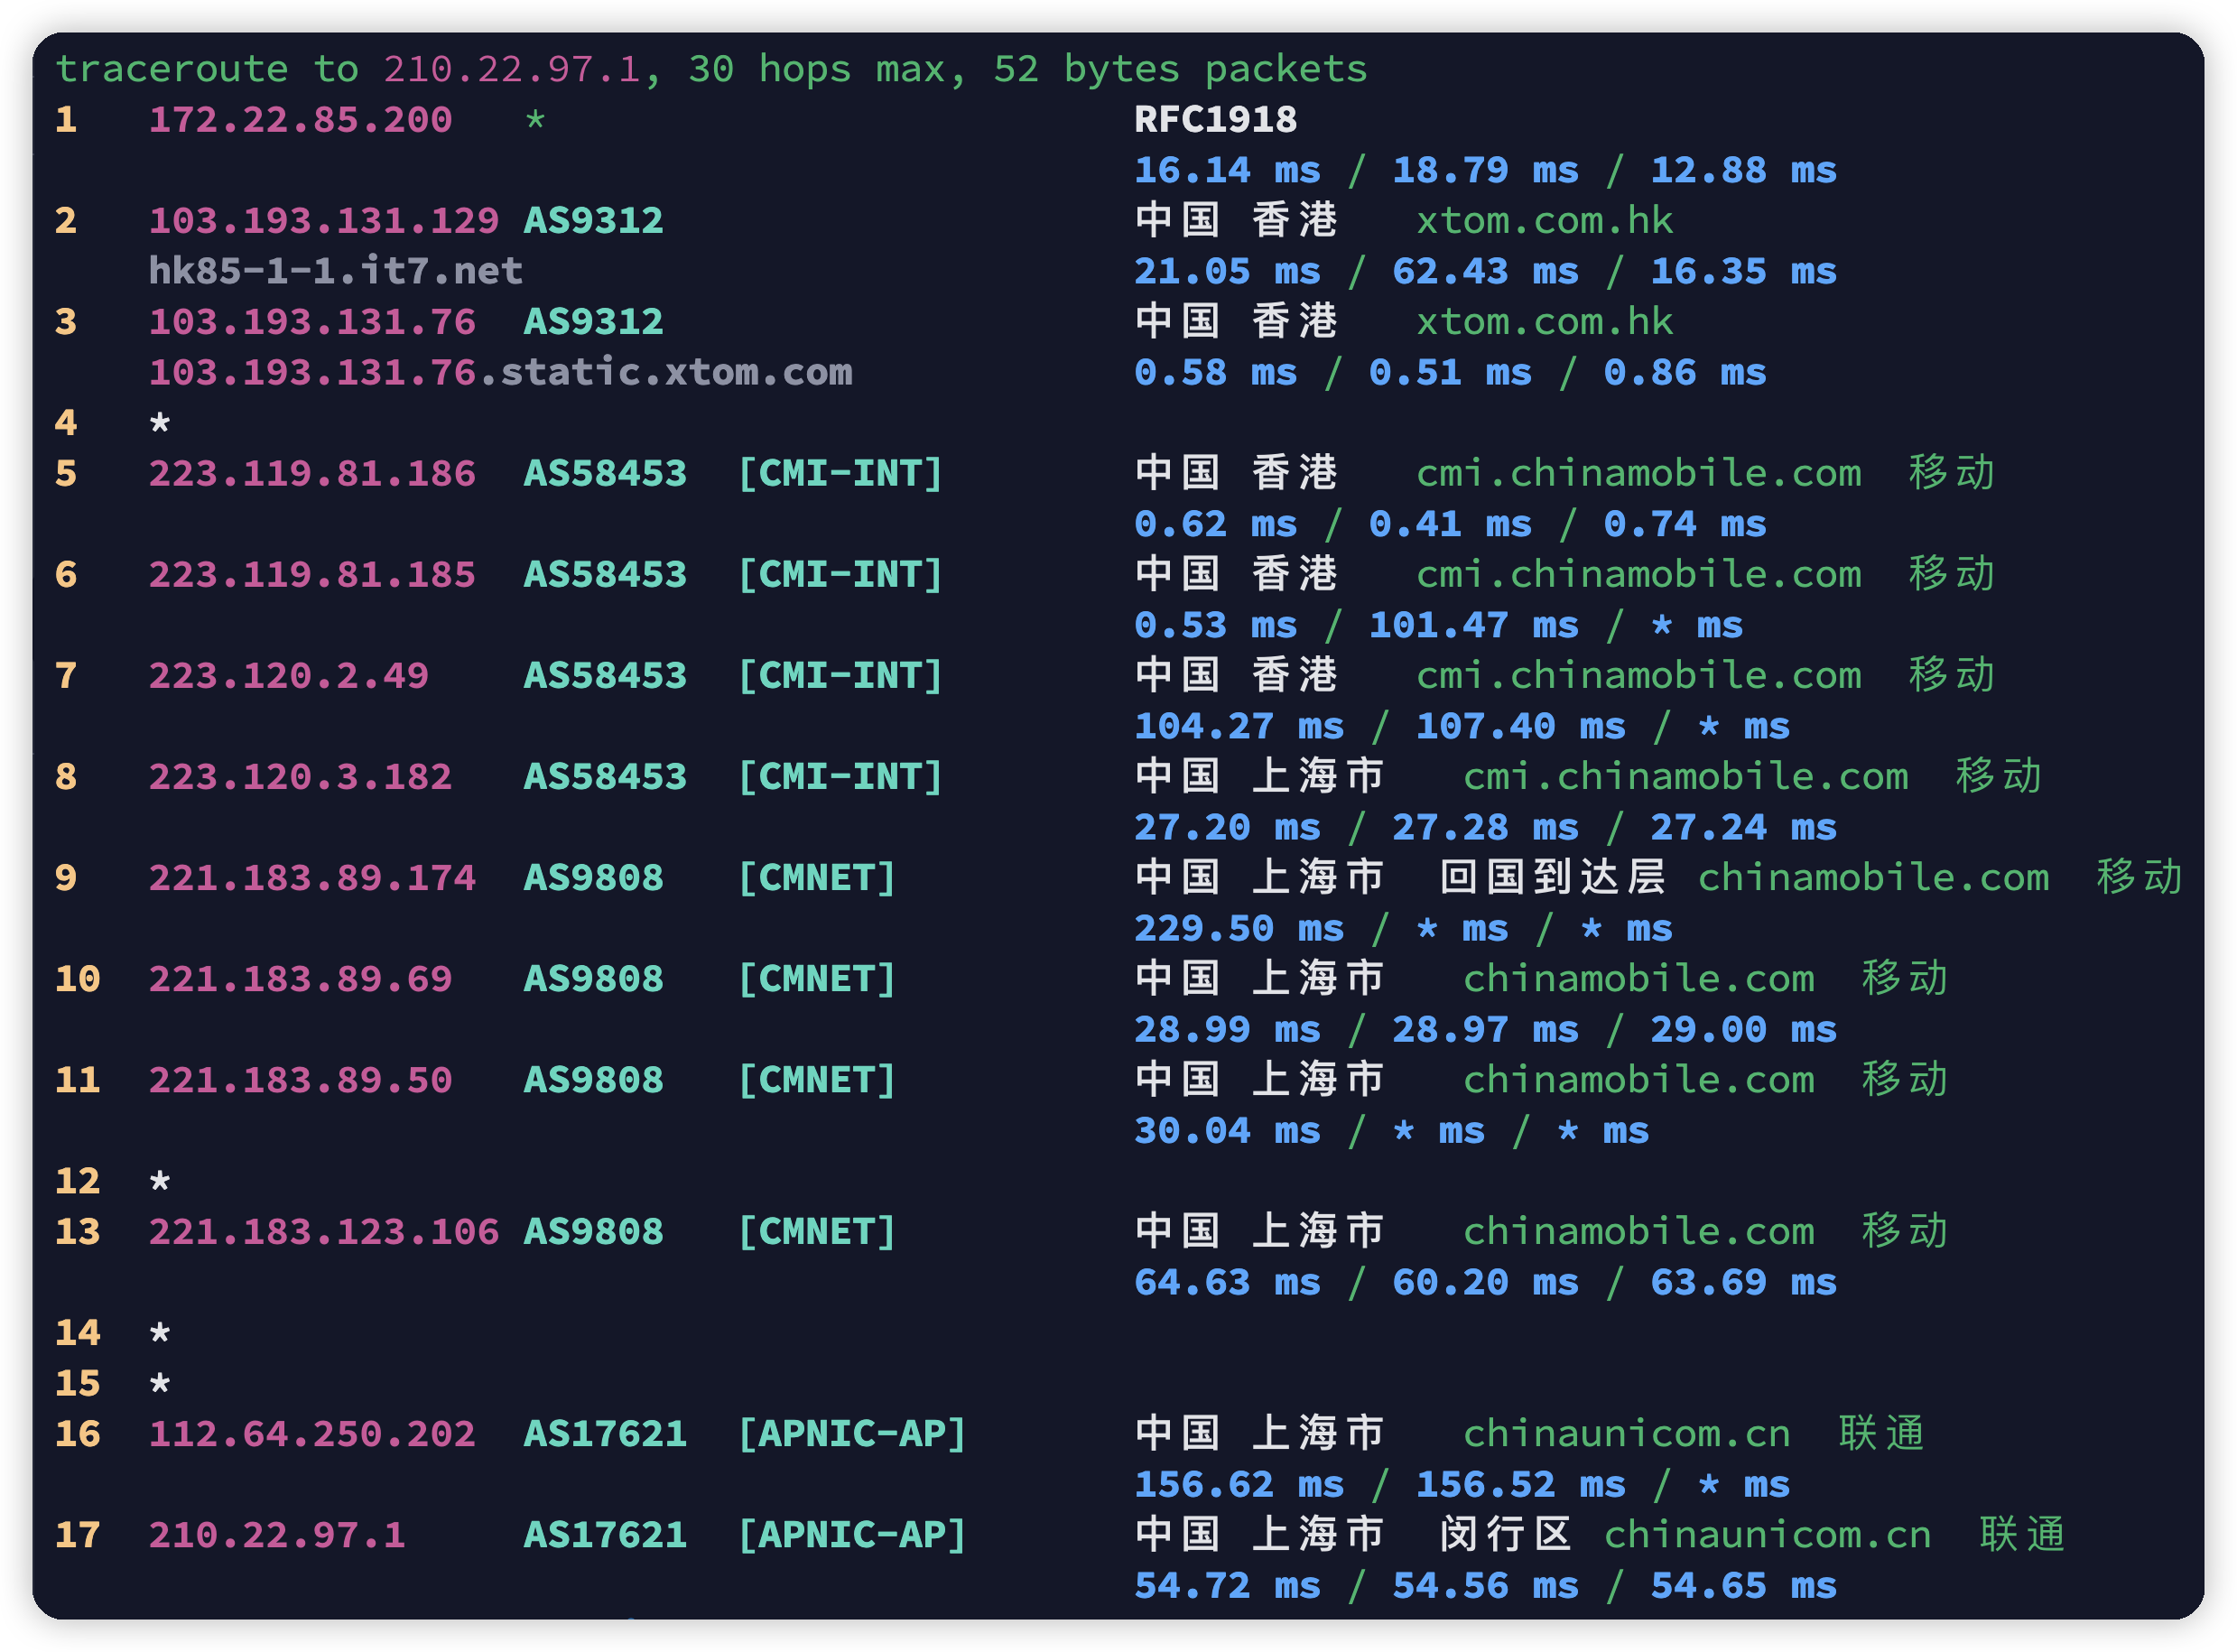Select hop 7 IP 223.120.2.49
Image resolution: width=2237 pixels, height=1652 pixels.
point(288,676)
